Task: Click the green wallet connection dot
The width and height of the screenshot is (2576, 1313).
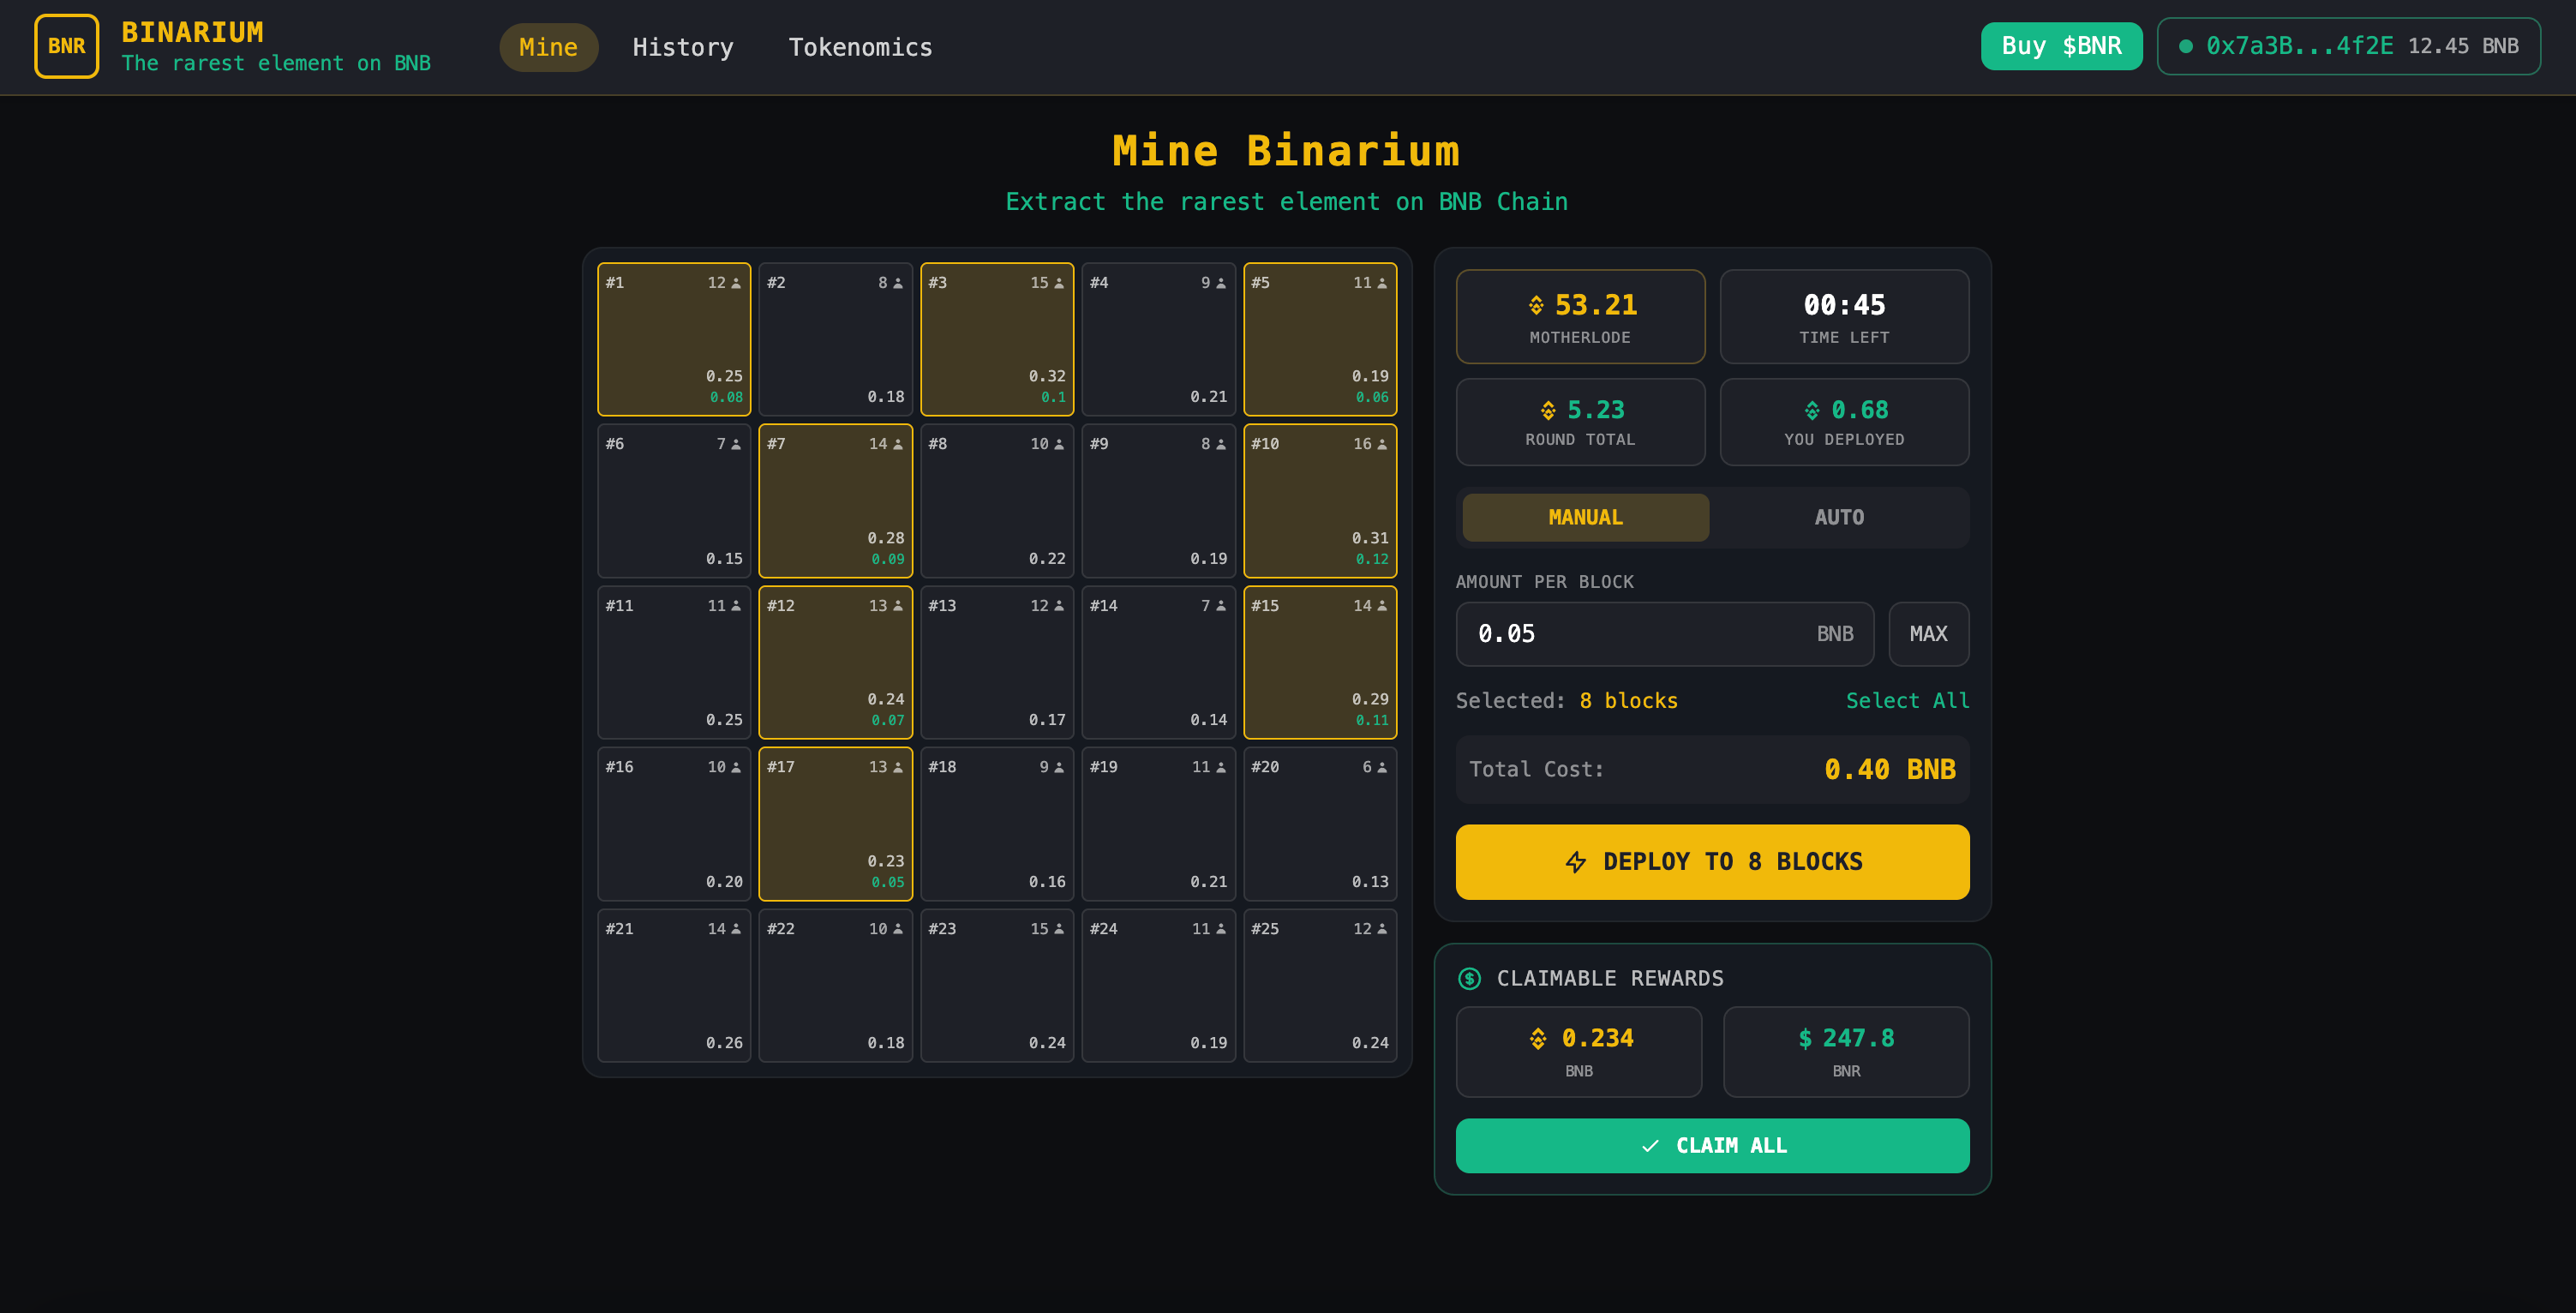Action: pos(2186,45)
